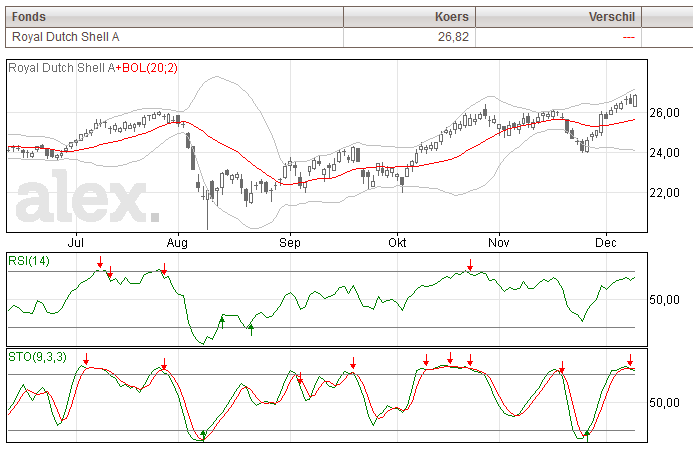Viewport: 693px width, 449px height.
Task: Click the 24,00 price axis label
Action: point(664,153)
